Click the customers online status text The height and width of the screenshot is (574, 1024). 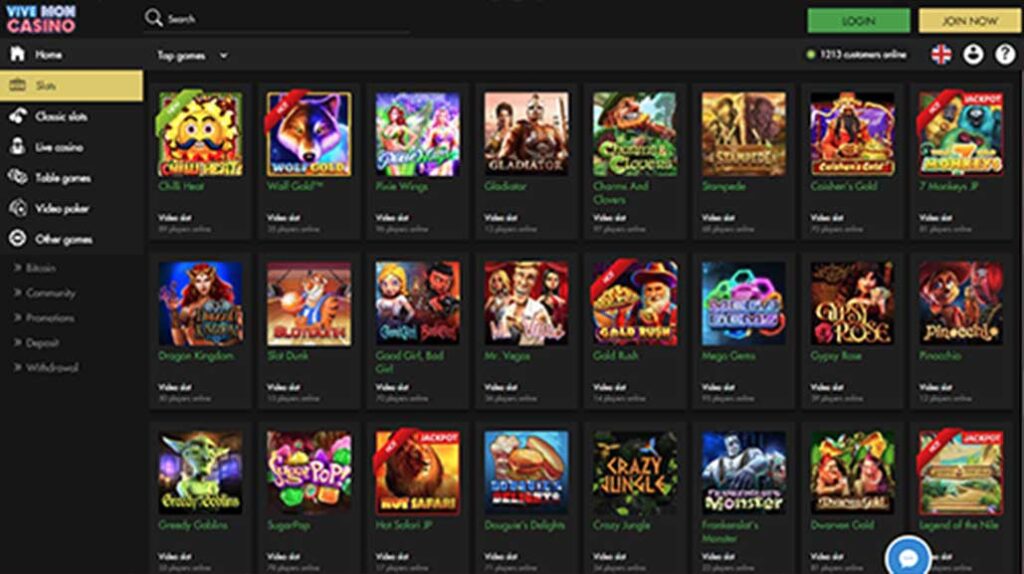tap(863, 55)
